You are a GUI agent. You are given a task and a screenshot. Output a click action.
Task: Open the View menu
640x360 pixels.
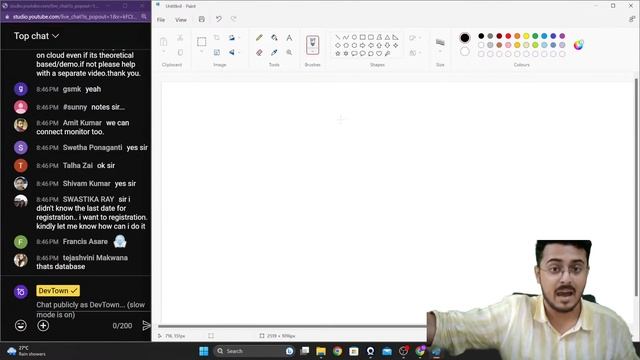[x=180, y=20]
